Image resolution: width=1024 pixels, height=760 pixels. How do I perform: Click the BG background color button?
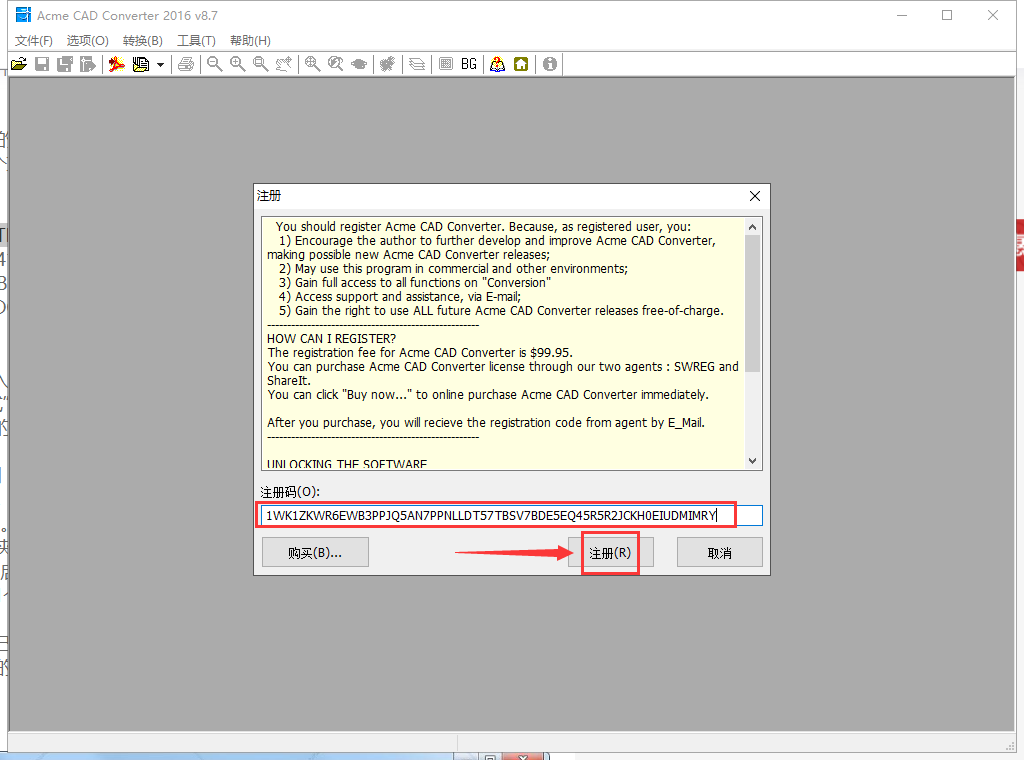[469, 64]
